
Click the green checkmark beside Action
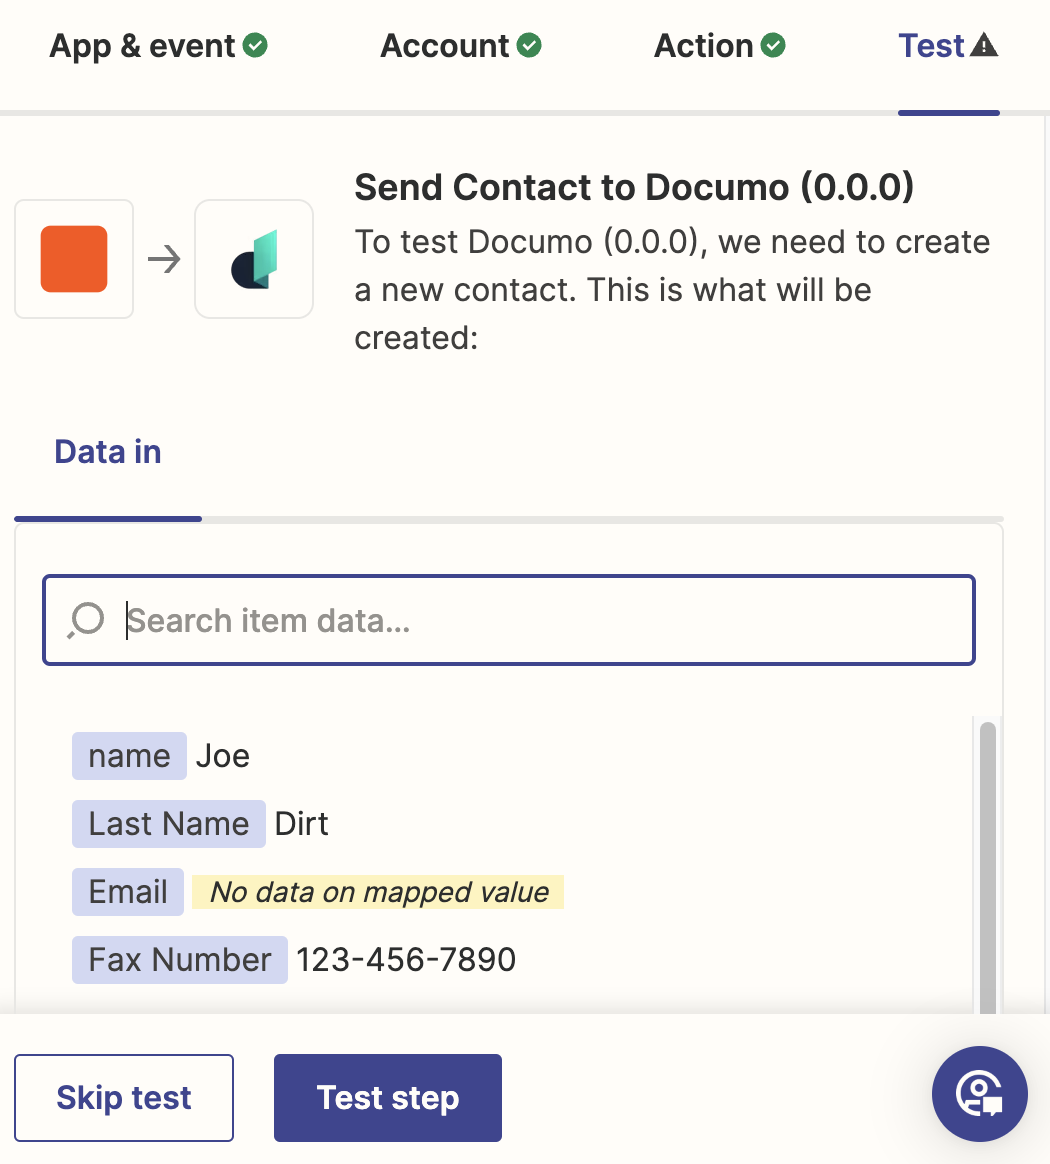coord(773,45)
